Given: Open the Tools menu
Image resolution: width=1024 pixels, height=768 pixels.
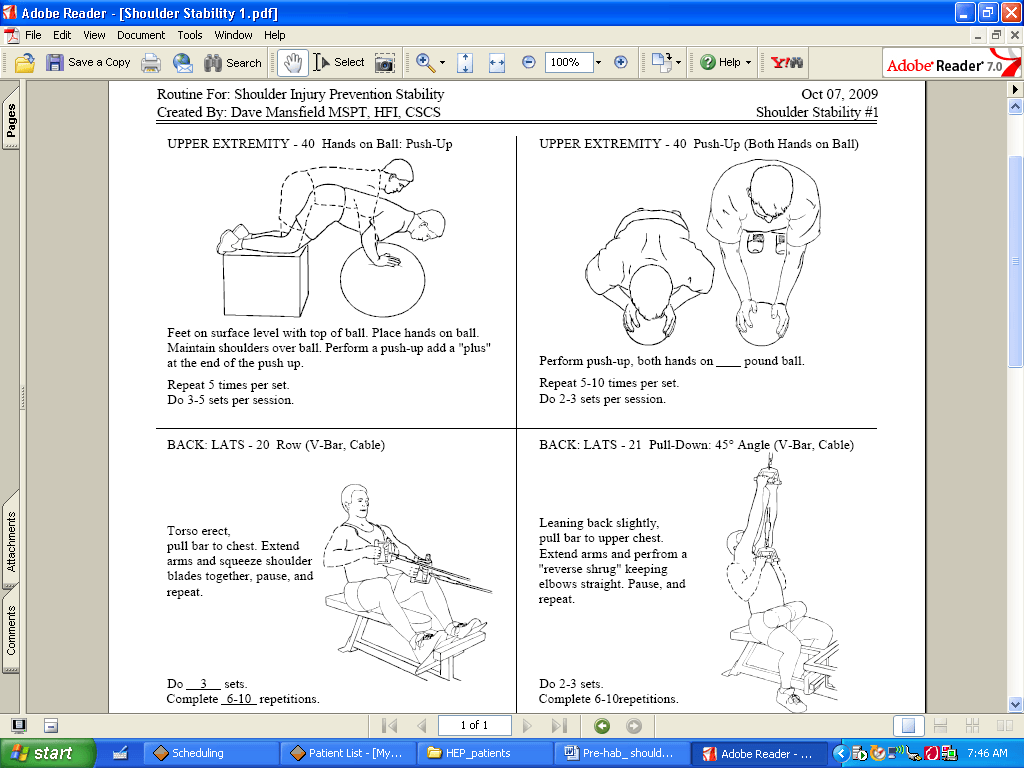Looking at the screenshot, I should point(190,35).
